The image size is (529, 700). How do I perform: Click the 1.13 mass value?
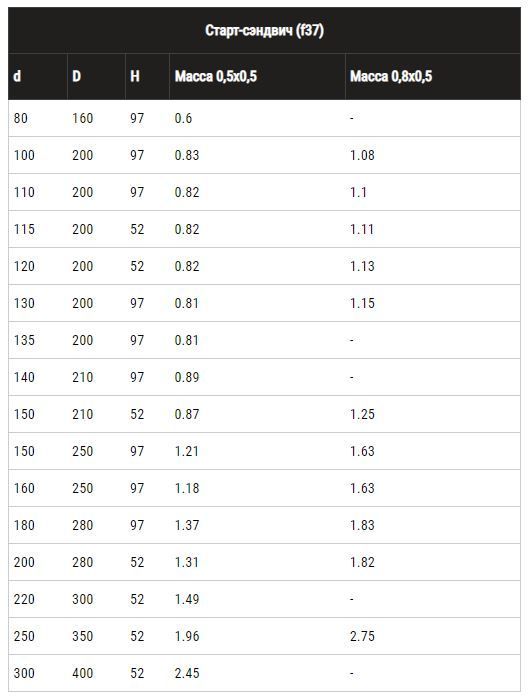tap(362, 267)
